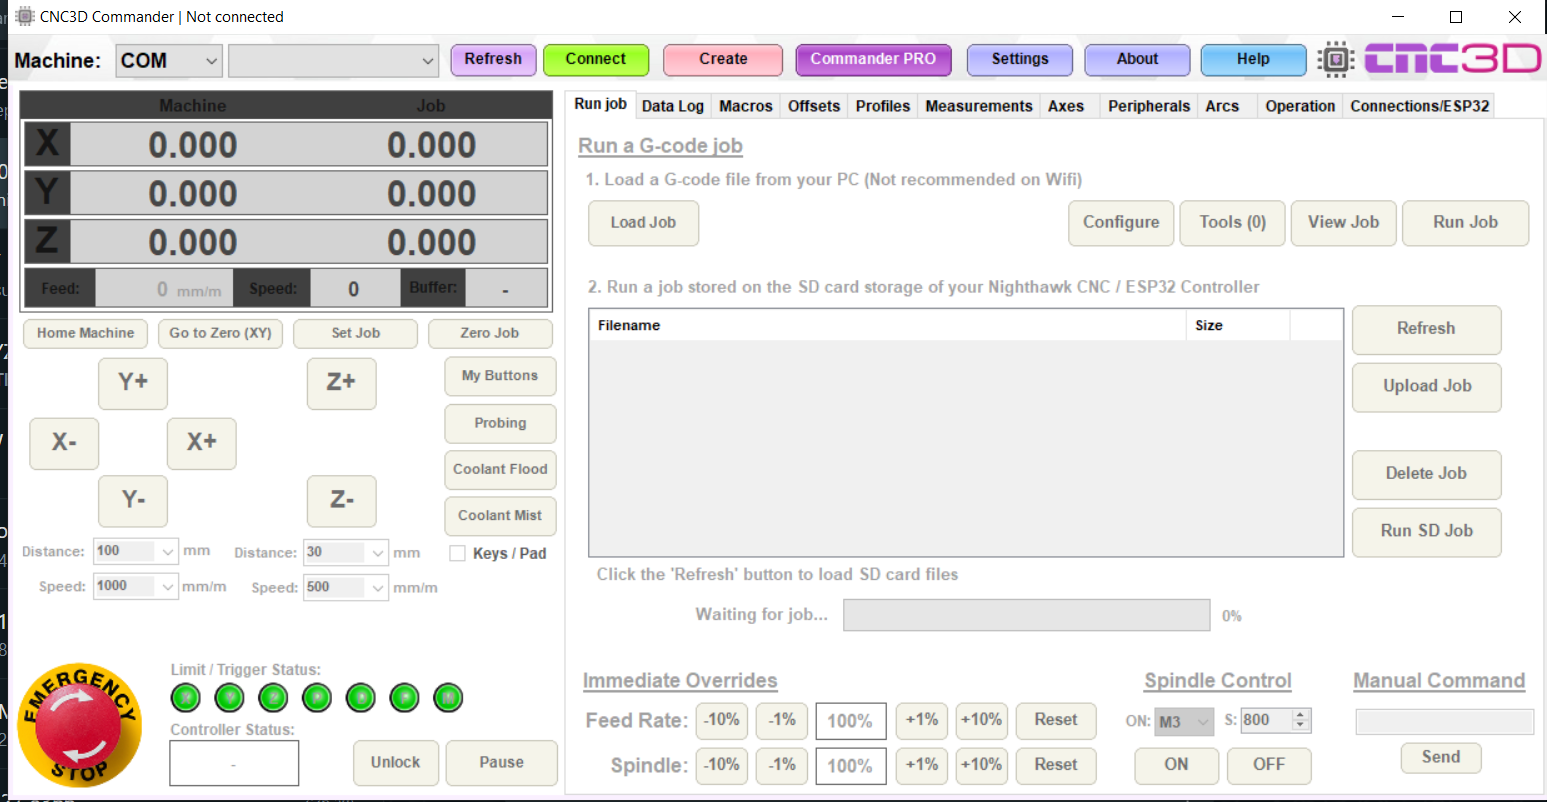
Task: Open the Offsets tab
Action: 814,106
